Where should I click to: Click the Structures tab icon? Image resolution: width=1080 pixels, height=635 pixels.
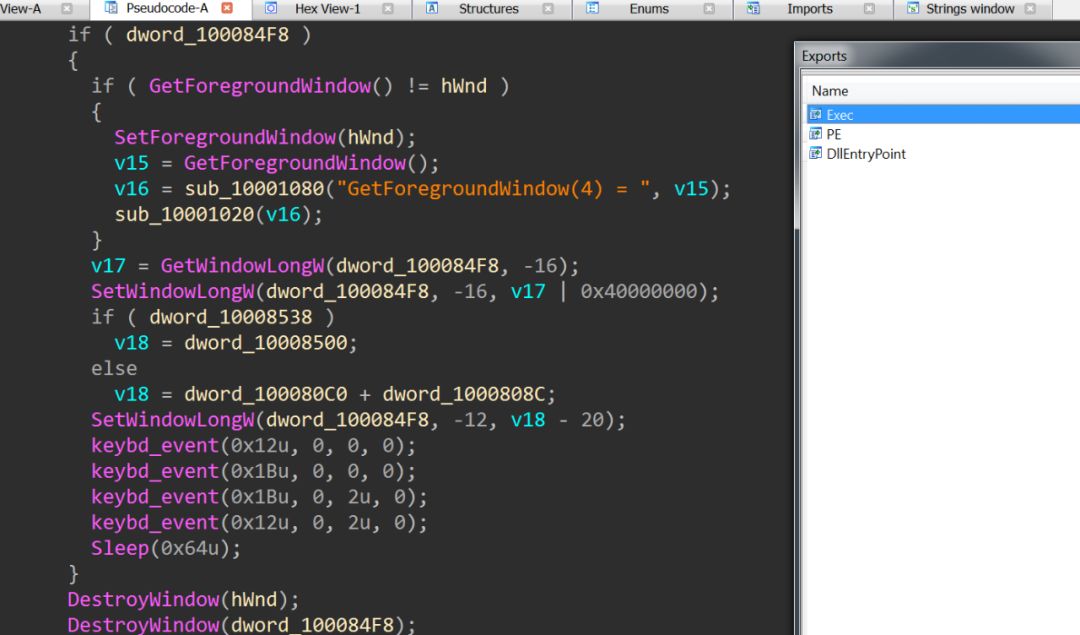(x=432, y=8)
